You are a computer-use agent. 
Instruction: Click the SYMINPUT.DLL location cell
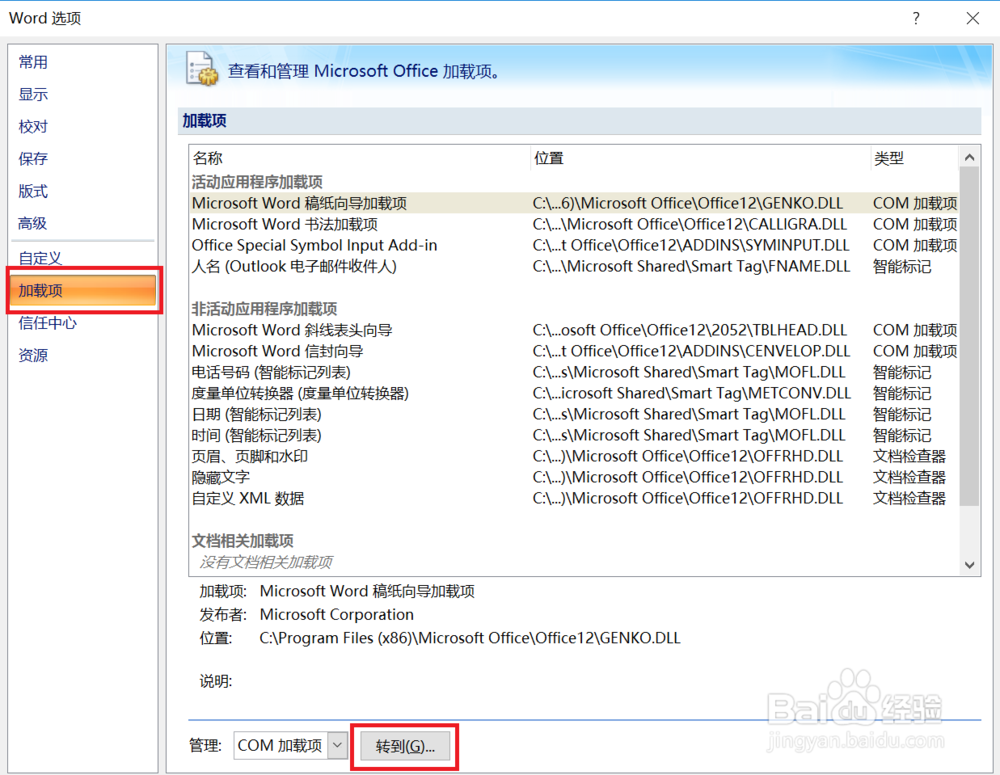click(691, 246)
